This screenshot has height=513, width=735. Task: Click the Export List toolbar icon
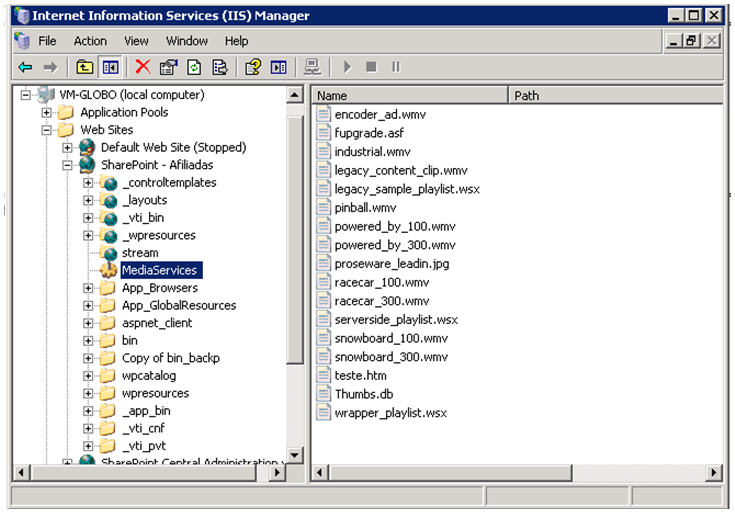[x=220, y=68]
